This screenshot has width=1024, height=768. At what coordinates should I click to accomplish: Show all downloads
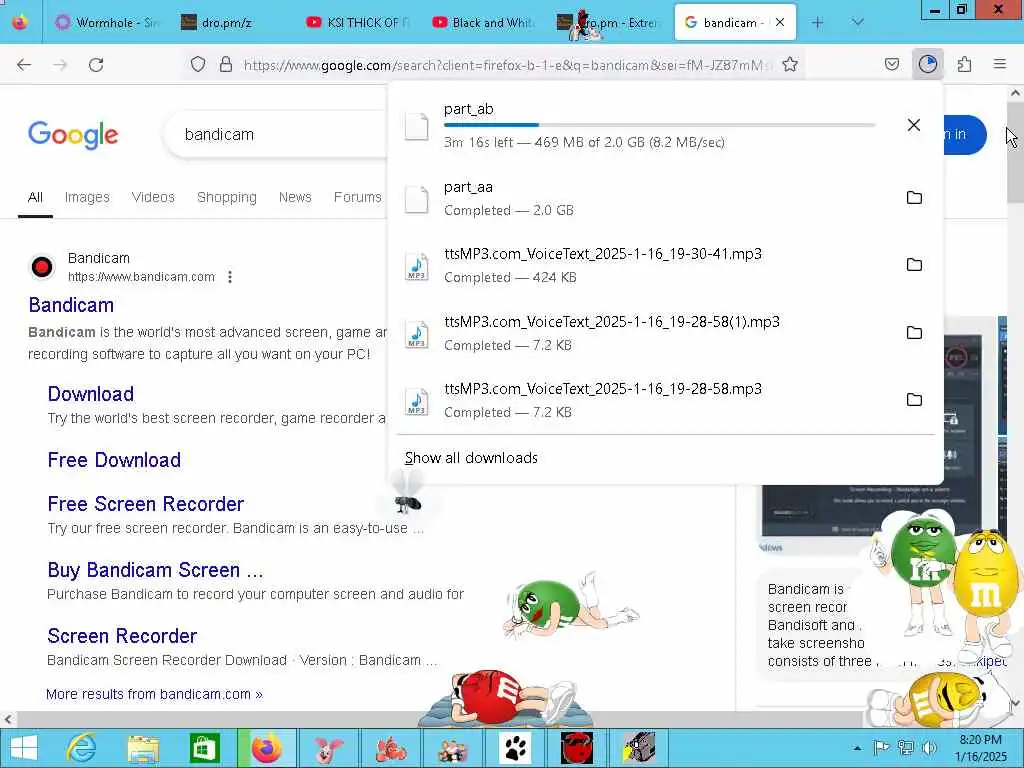coord(471,458)
